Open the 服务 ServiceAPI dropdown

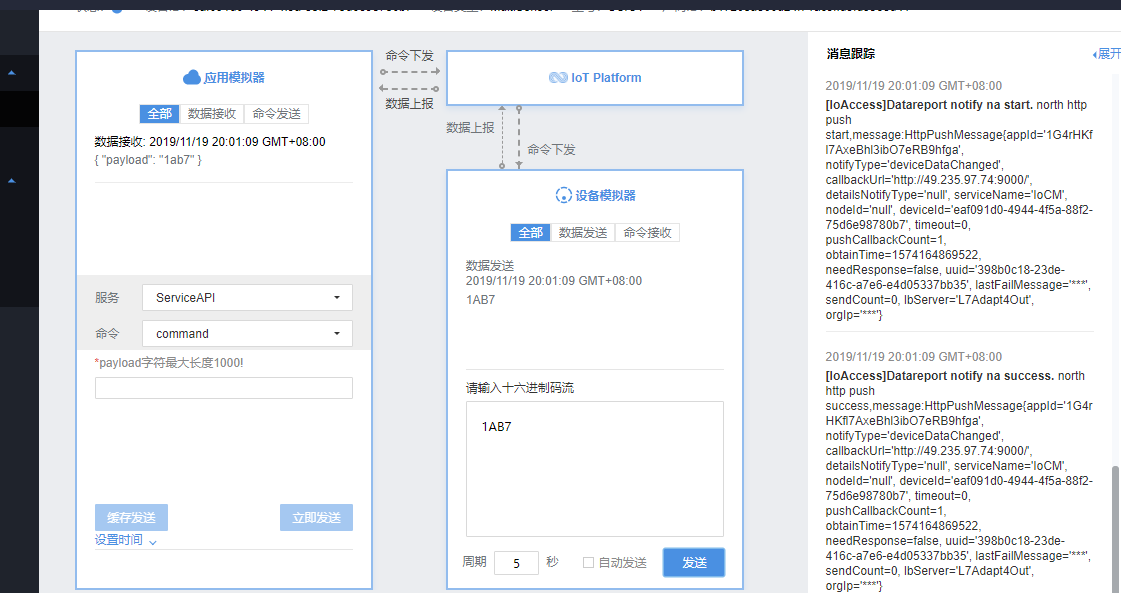(247, 298)
